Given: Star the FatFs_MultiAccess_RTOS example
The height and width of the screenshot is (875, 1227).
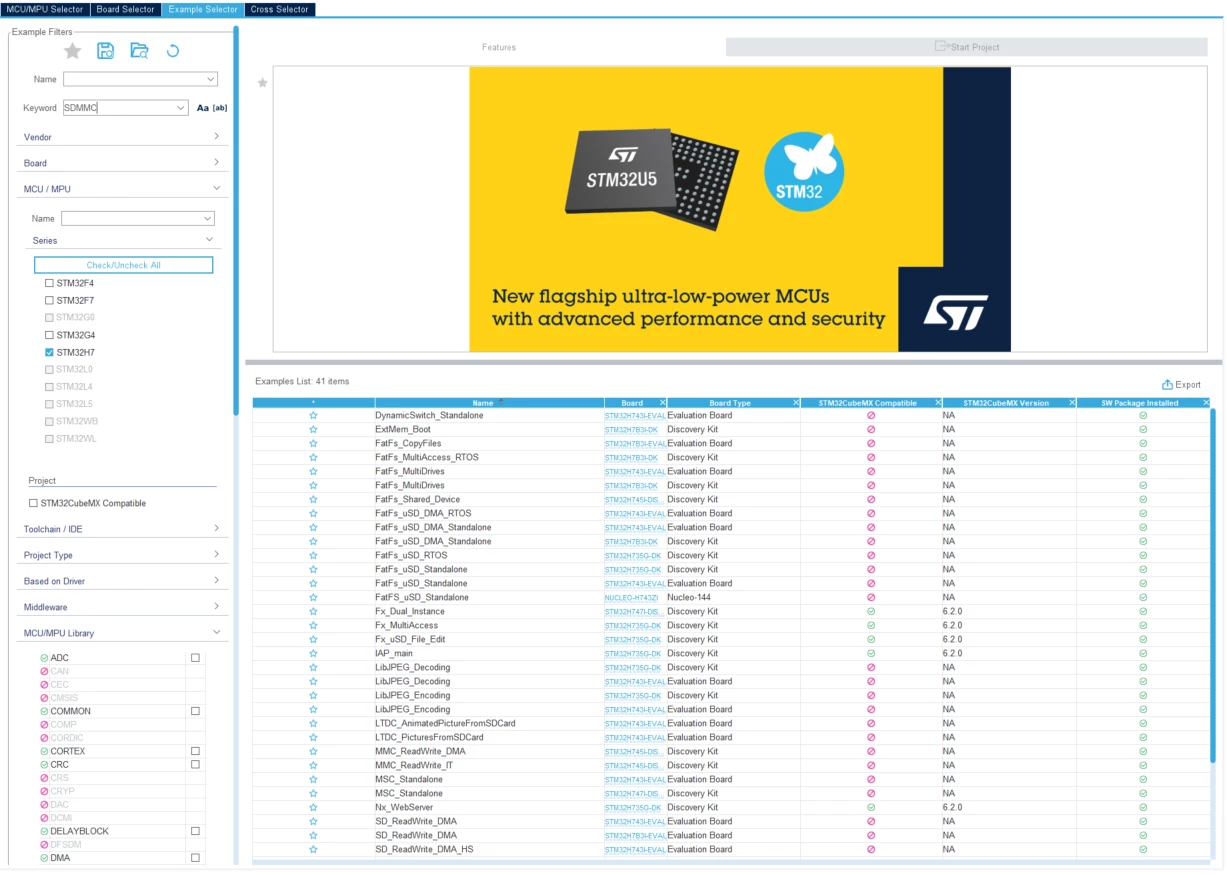Looking at the screenshot, I should point(313,457).
